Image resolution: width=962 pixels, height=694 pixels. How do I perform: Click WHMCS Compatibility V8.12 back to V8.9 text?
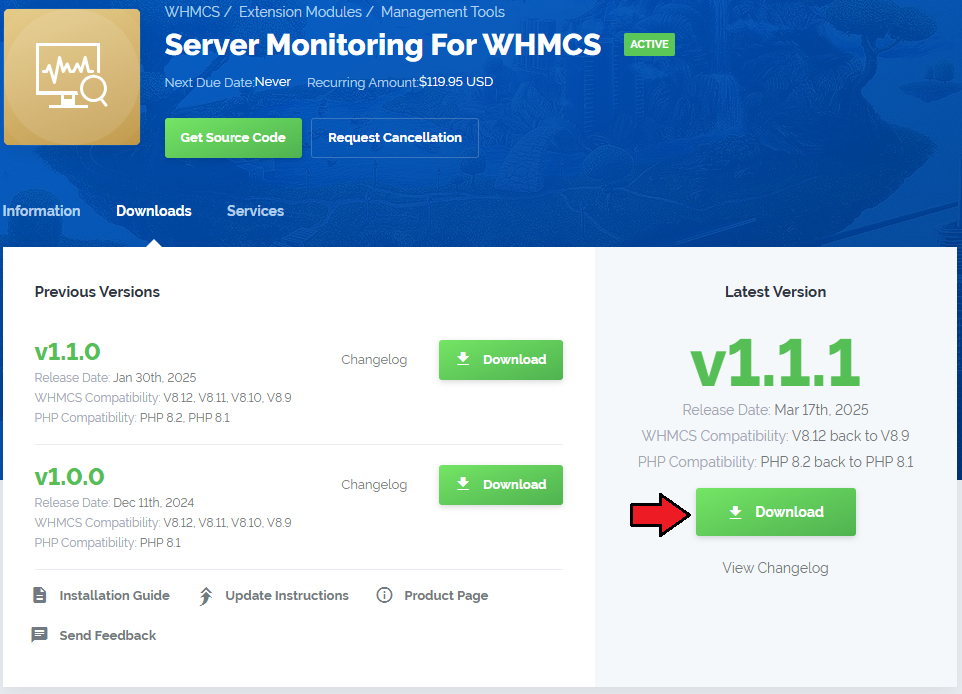(775, 436)
